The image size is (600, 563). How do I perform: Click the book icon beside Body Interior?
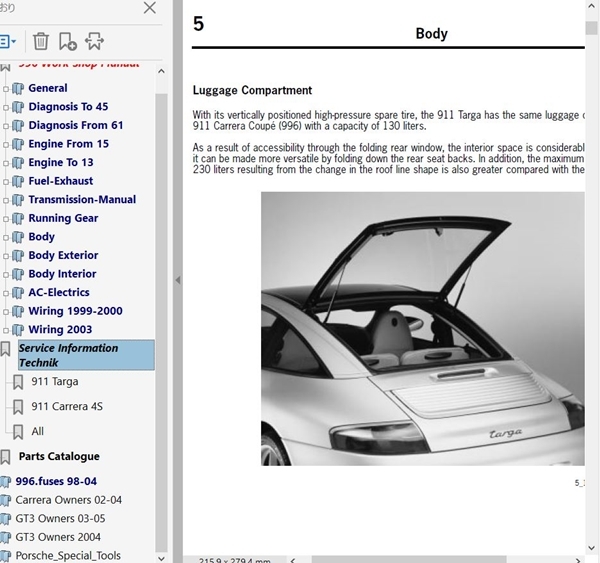18,274
